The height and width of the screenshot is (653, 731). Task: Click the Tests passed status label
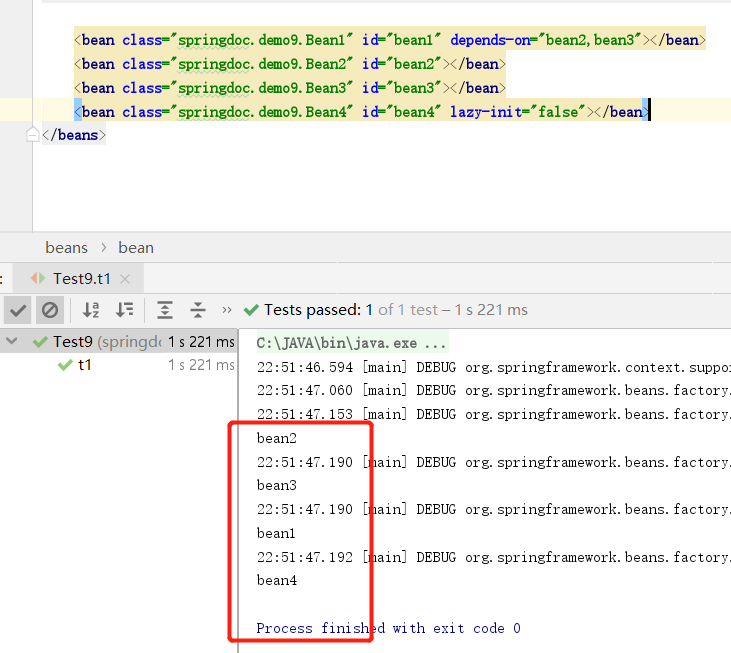tap(318, 310)
